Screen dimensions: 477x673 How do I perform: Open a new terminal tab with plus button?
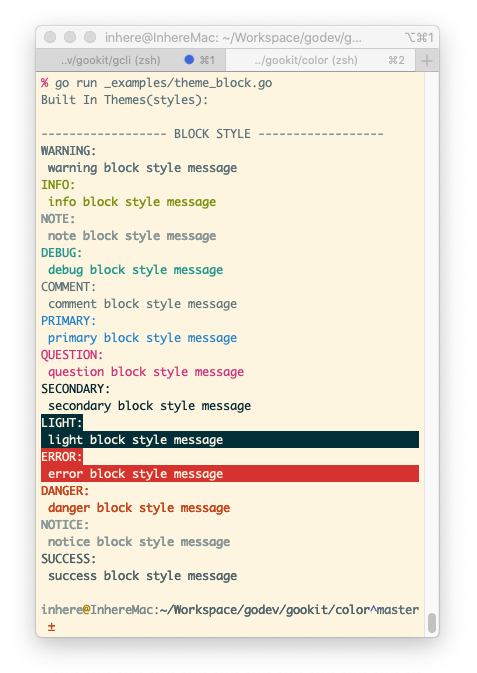coord(427,61)
